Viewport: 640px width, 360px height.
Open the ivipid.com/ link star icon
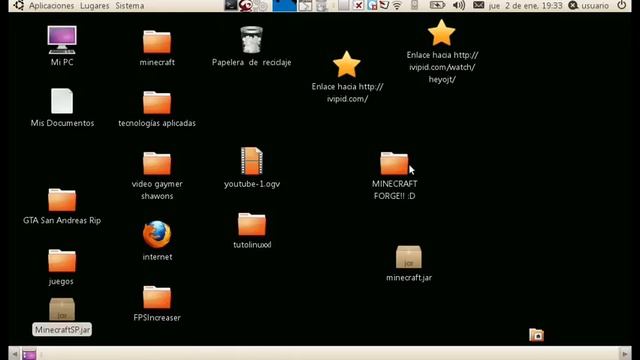347,64
